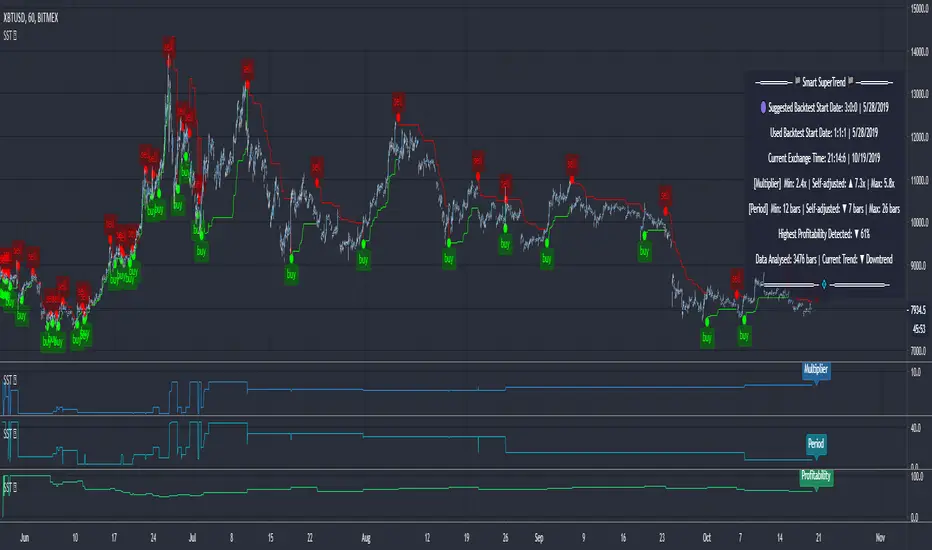Select the SST legend in the main price pane

(x=10, y=36)
